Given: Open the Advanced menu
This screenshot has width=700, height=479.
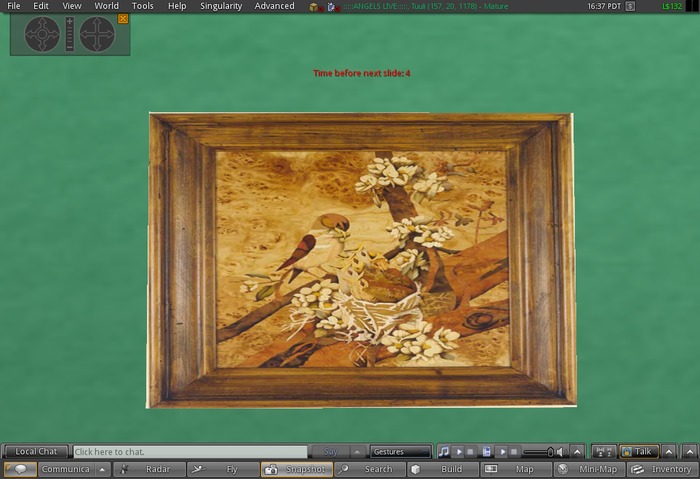Looking at the screenshot, I should coord(274,6).
